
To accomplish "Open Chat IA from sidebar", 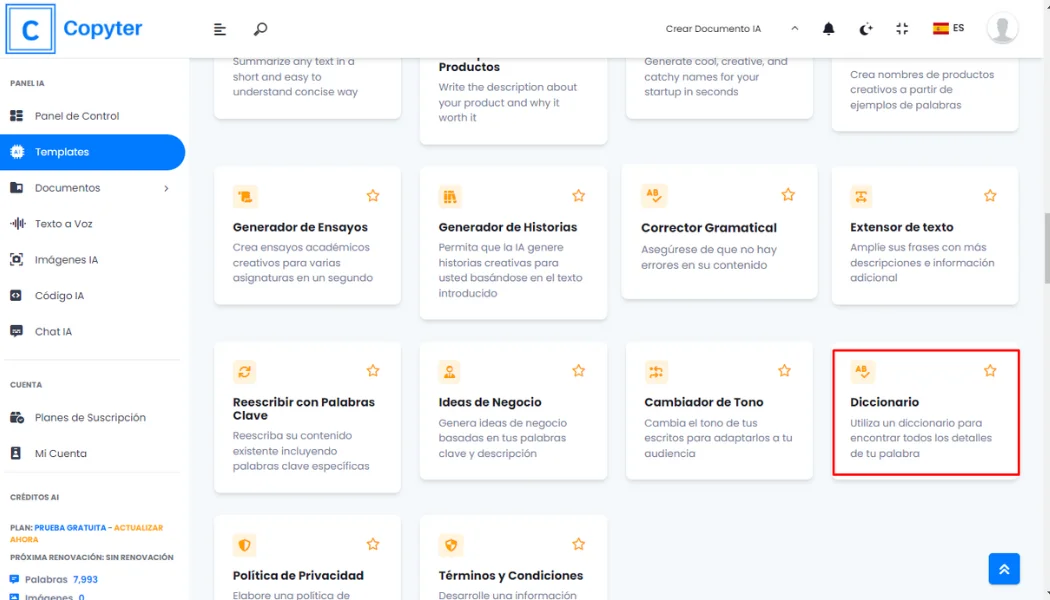I will tap(53, 332).
